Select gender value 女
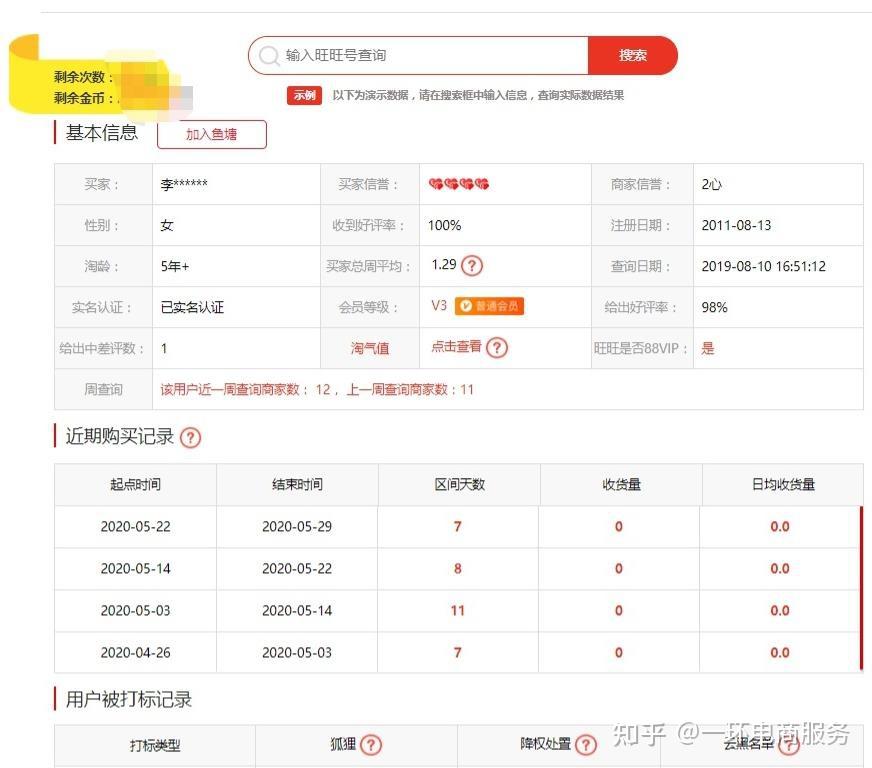 [167, 225]
